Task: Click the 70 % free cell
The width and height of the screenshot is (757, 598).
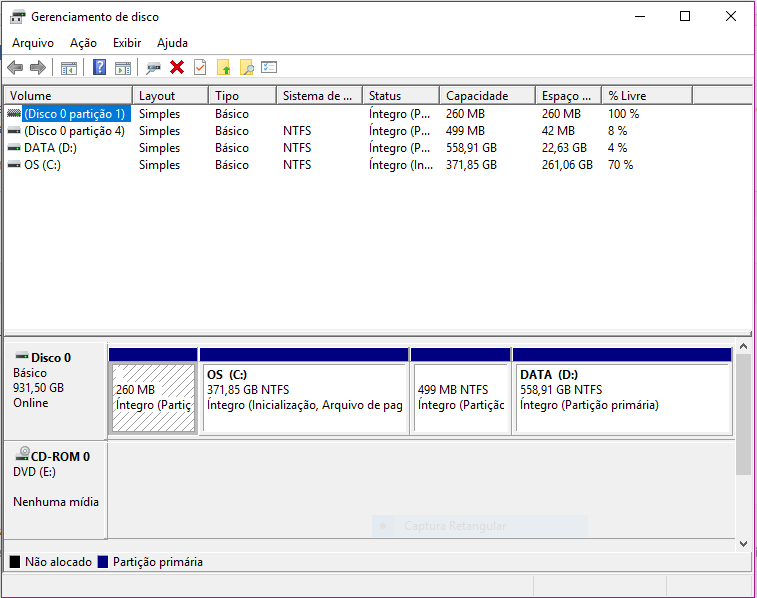Action: (620, 165)
